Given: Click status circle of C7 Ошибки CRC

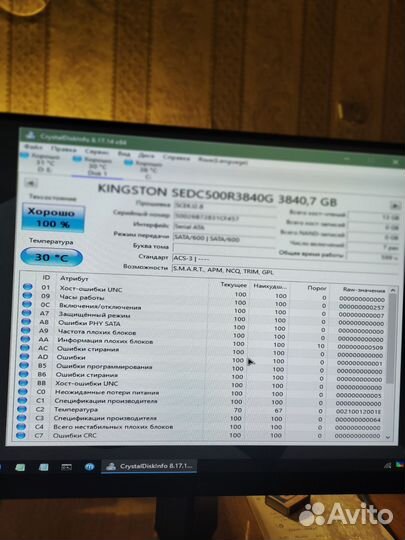Looking at the screenshot, I should click(x=21, y=435).
